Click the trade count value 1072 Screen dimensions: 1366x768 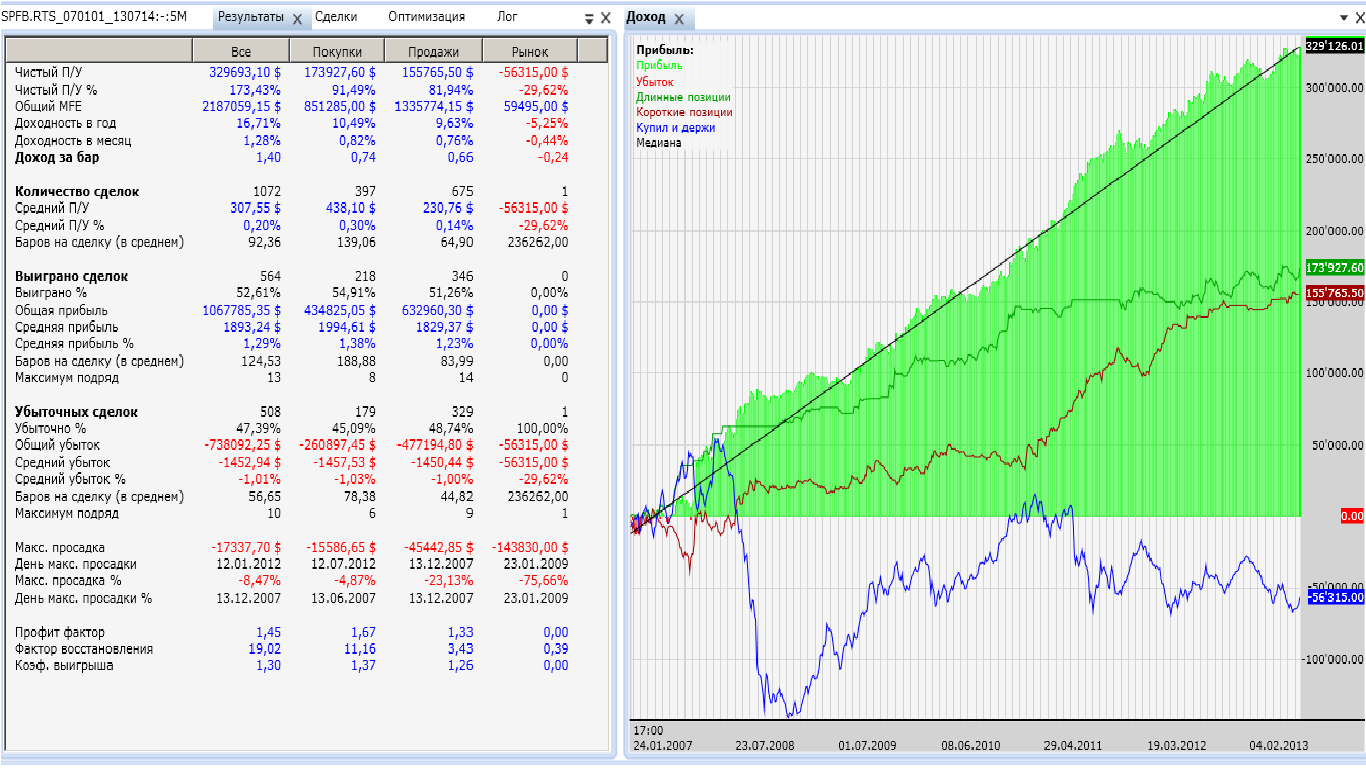click(267, 191)
